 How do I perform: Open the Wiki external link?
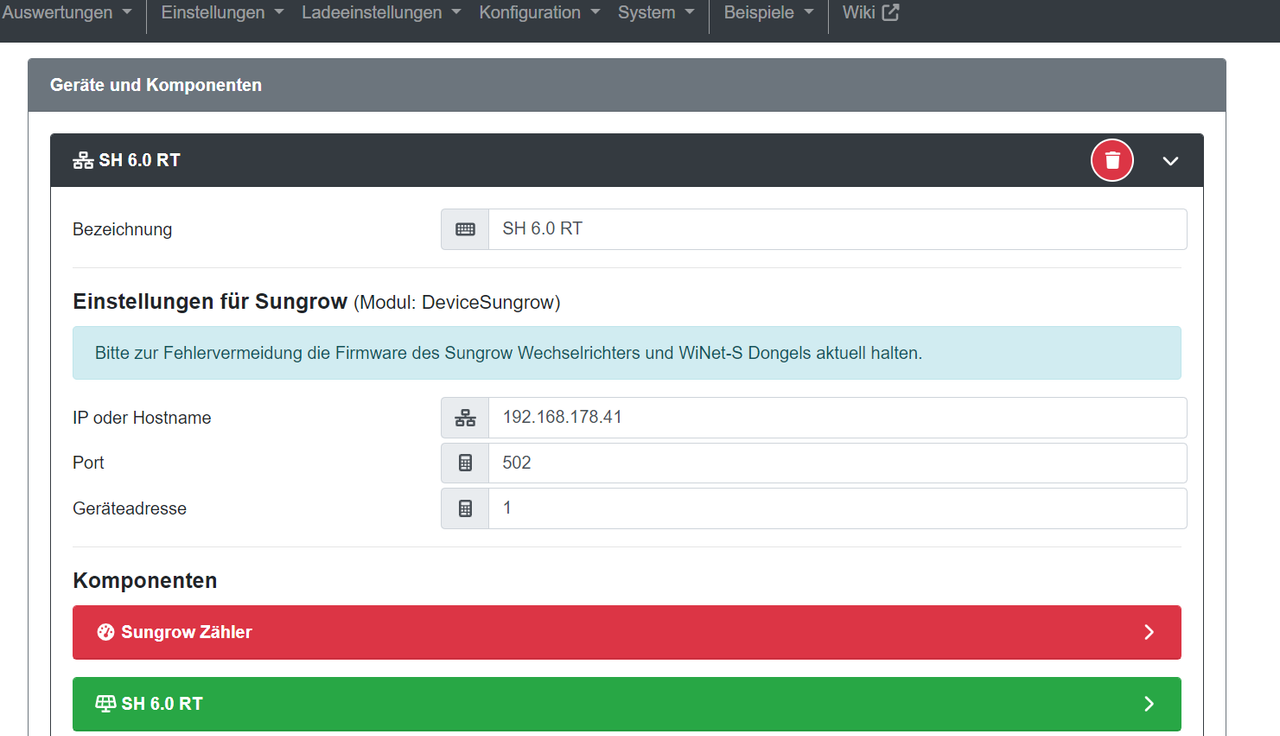pyautogui.click(x=870, y=13)
